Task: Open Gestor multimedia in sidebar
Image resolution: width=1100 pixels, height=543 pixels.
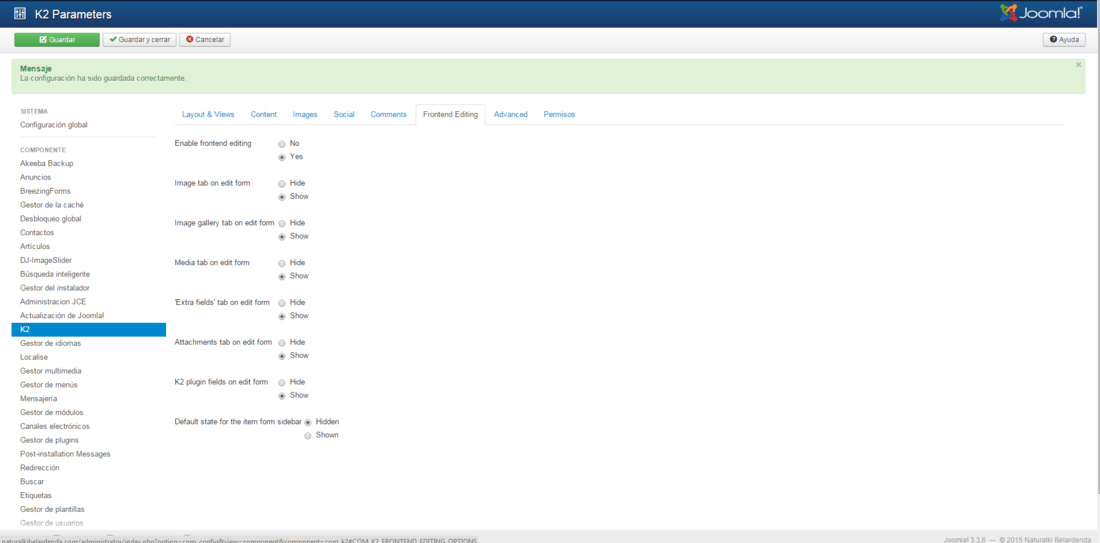Action: pos(51,370)
